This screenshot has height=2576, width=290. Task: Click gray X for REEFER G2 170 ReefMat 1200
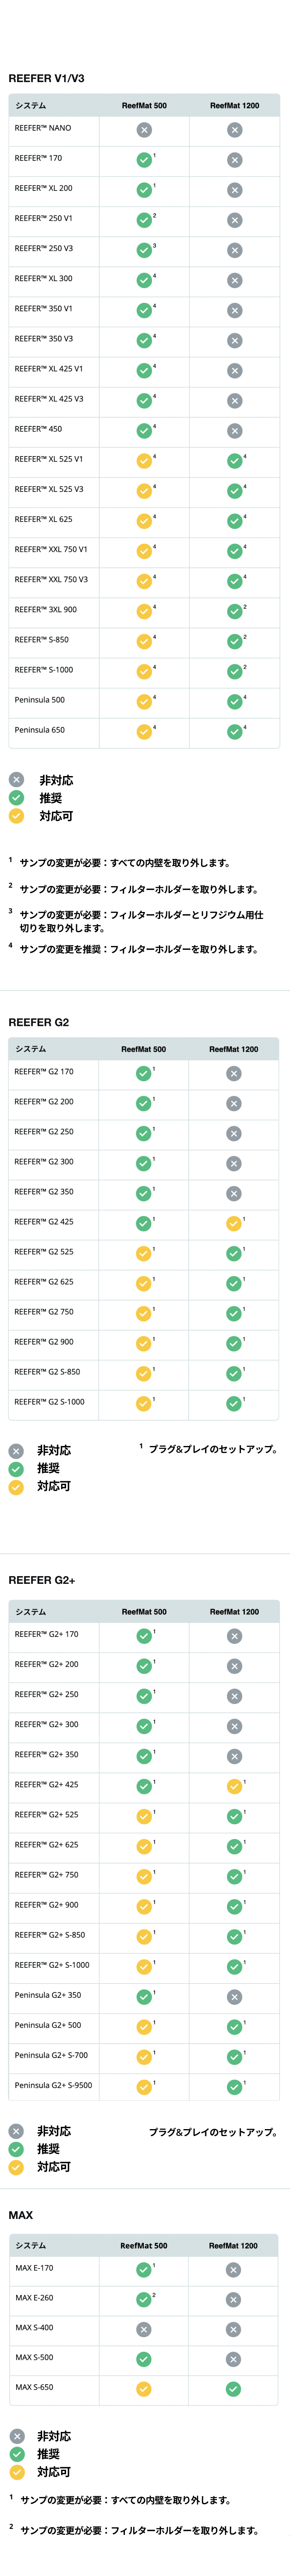pos(233,1073)
